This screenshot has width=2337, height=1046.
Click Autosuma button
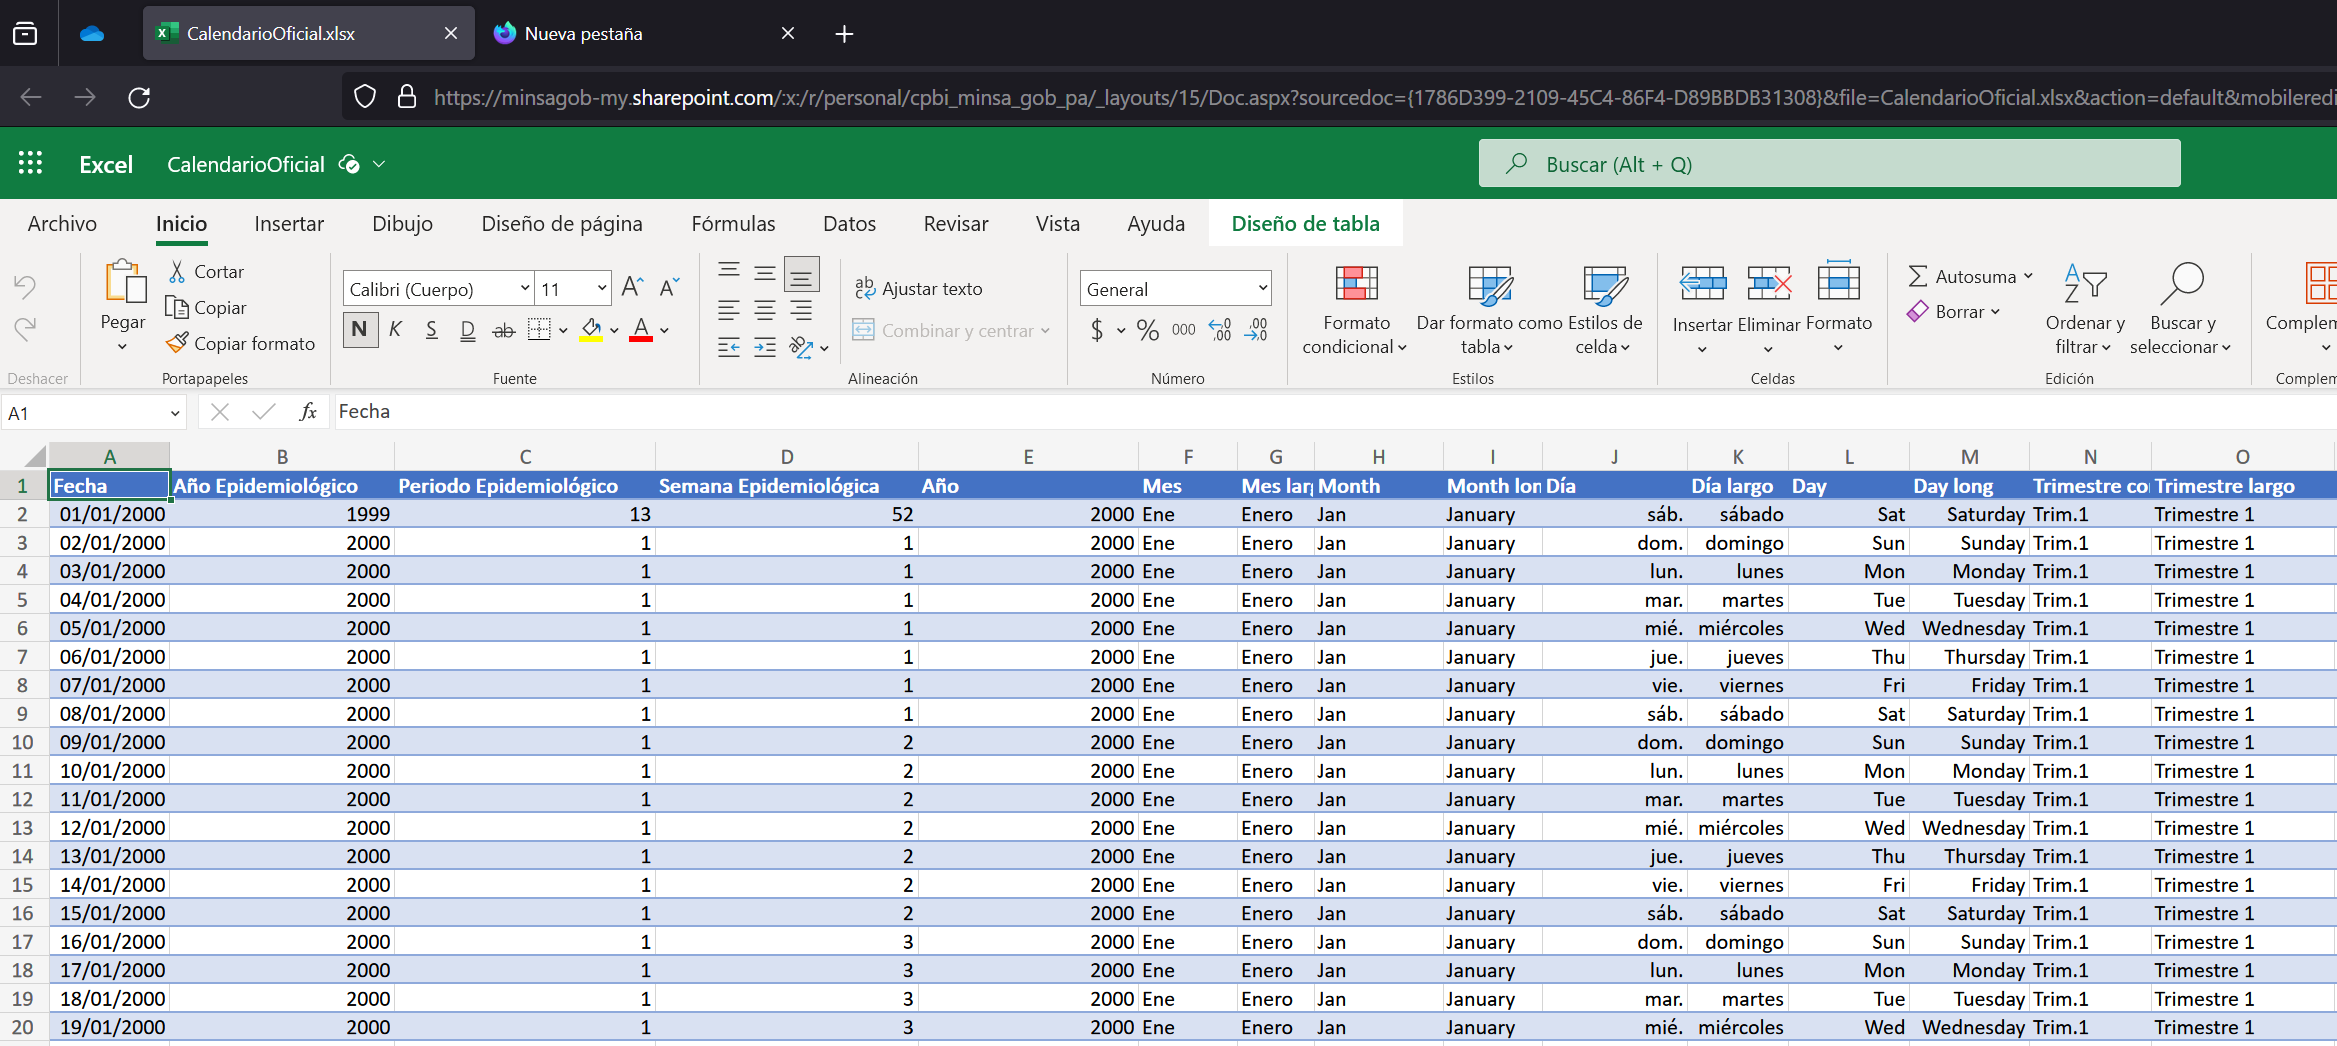[x=1970, y=276]
